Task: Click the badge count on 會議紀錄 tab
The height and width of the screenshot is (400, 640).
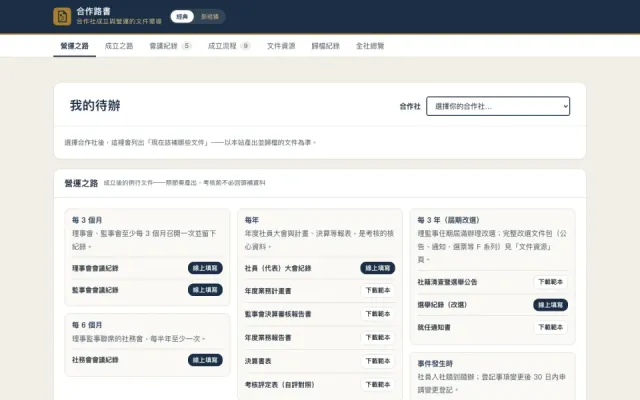Action: 187,46
